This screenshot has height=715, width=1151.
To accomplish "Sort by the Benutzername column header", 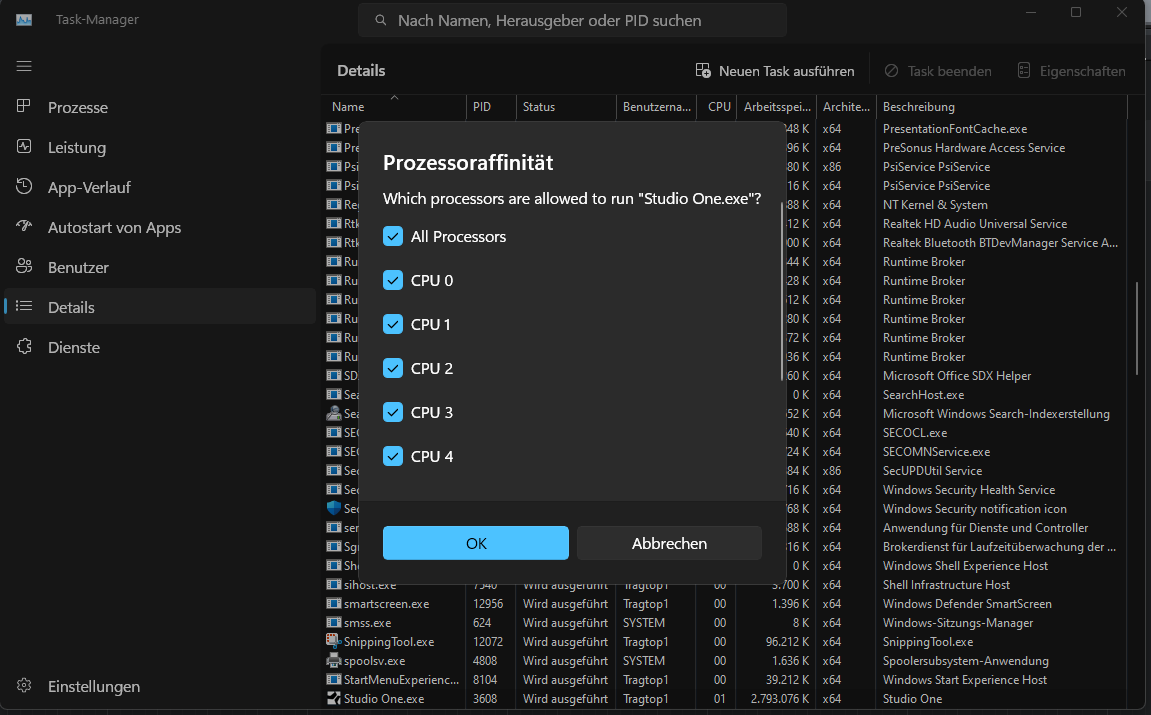I will 656,106.
